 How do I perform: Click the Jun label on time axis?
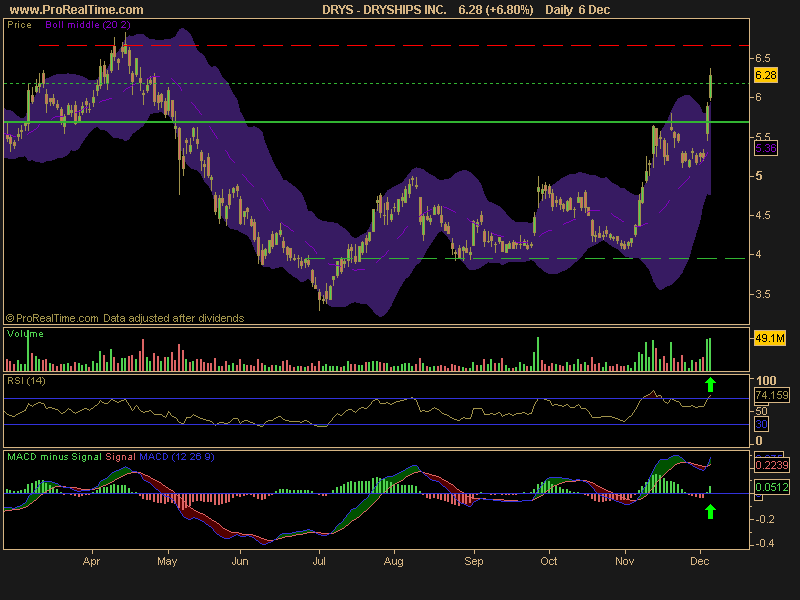point(240,561)
